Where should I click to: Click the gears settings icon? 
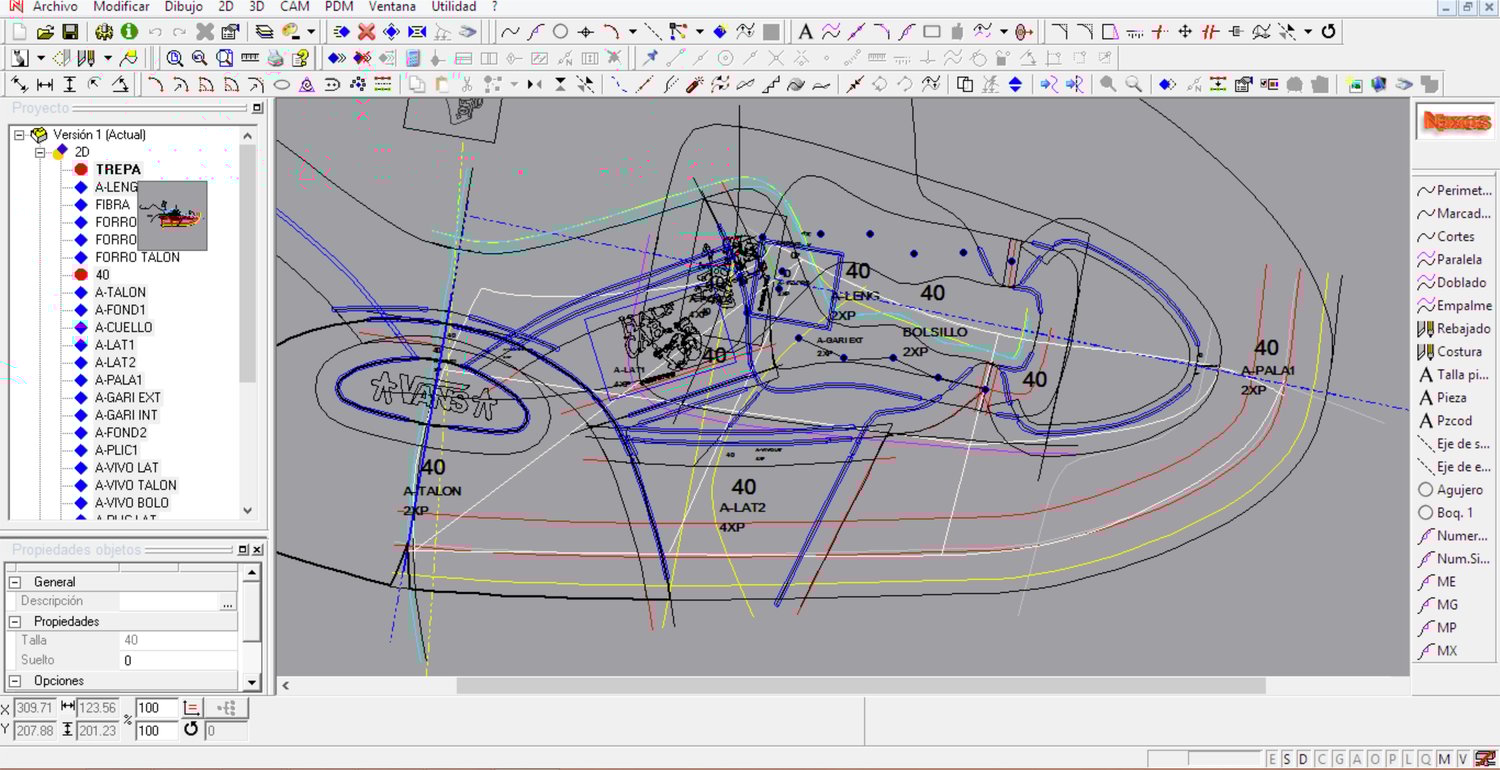pyautogui.click(x=104, y=32)
